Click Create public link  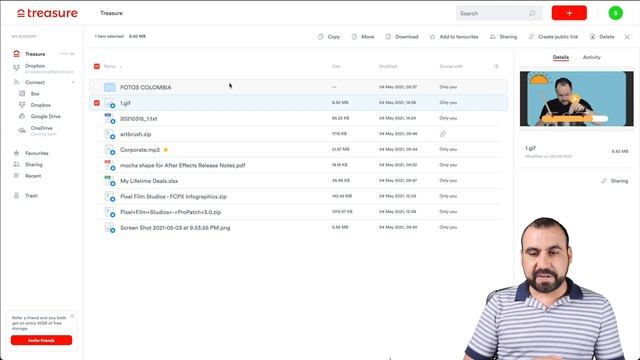coord(553,37)
